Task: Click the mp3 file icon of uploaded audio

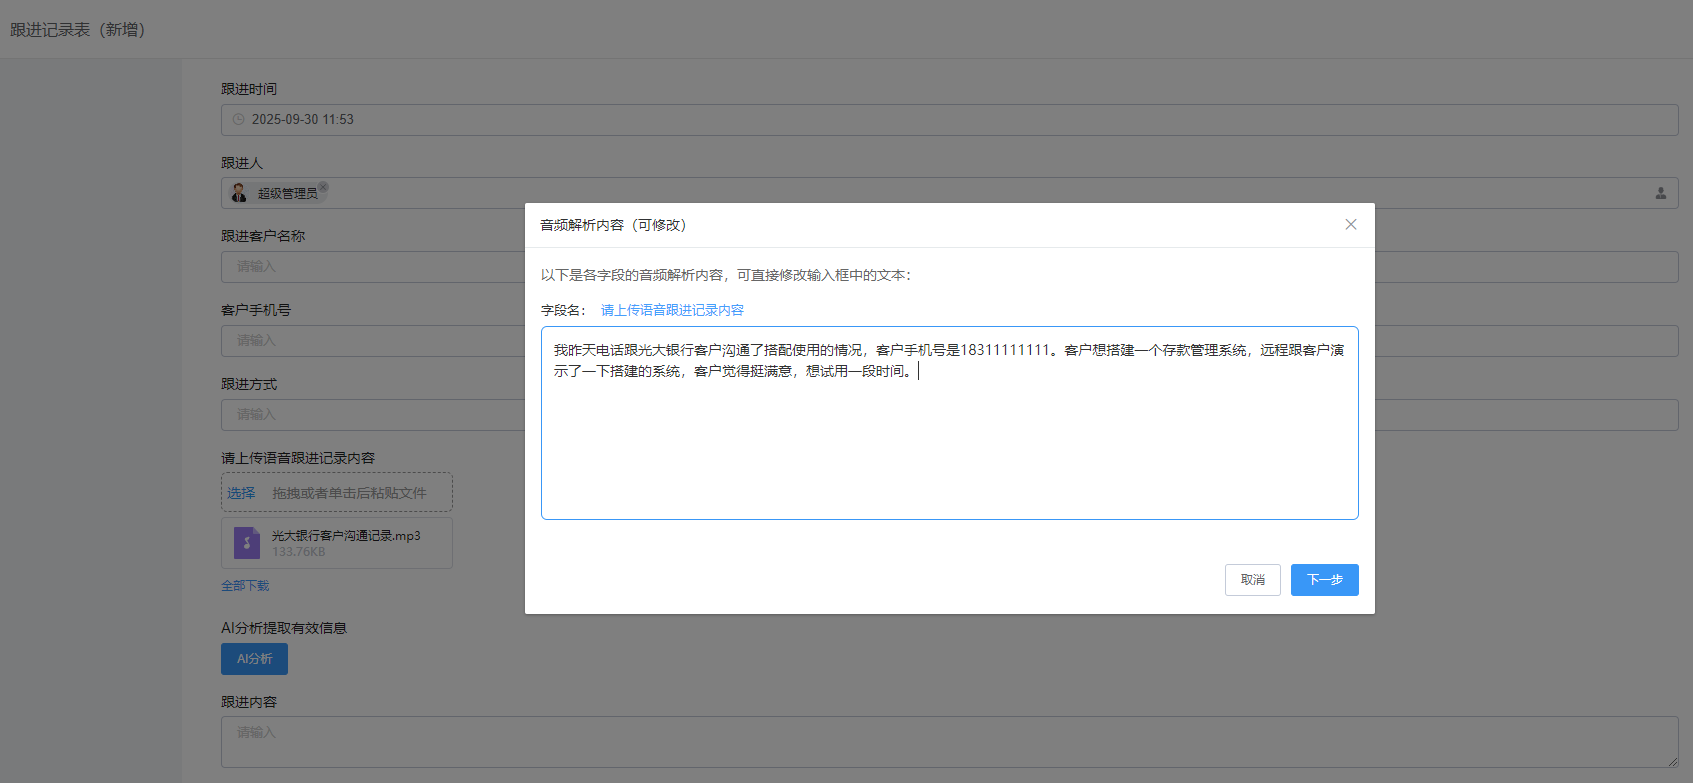Action: click(246, 543)
